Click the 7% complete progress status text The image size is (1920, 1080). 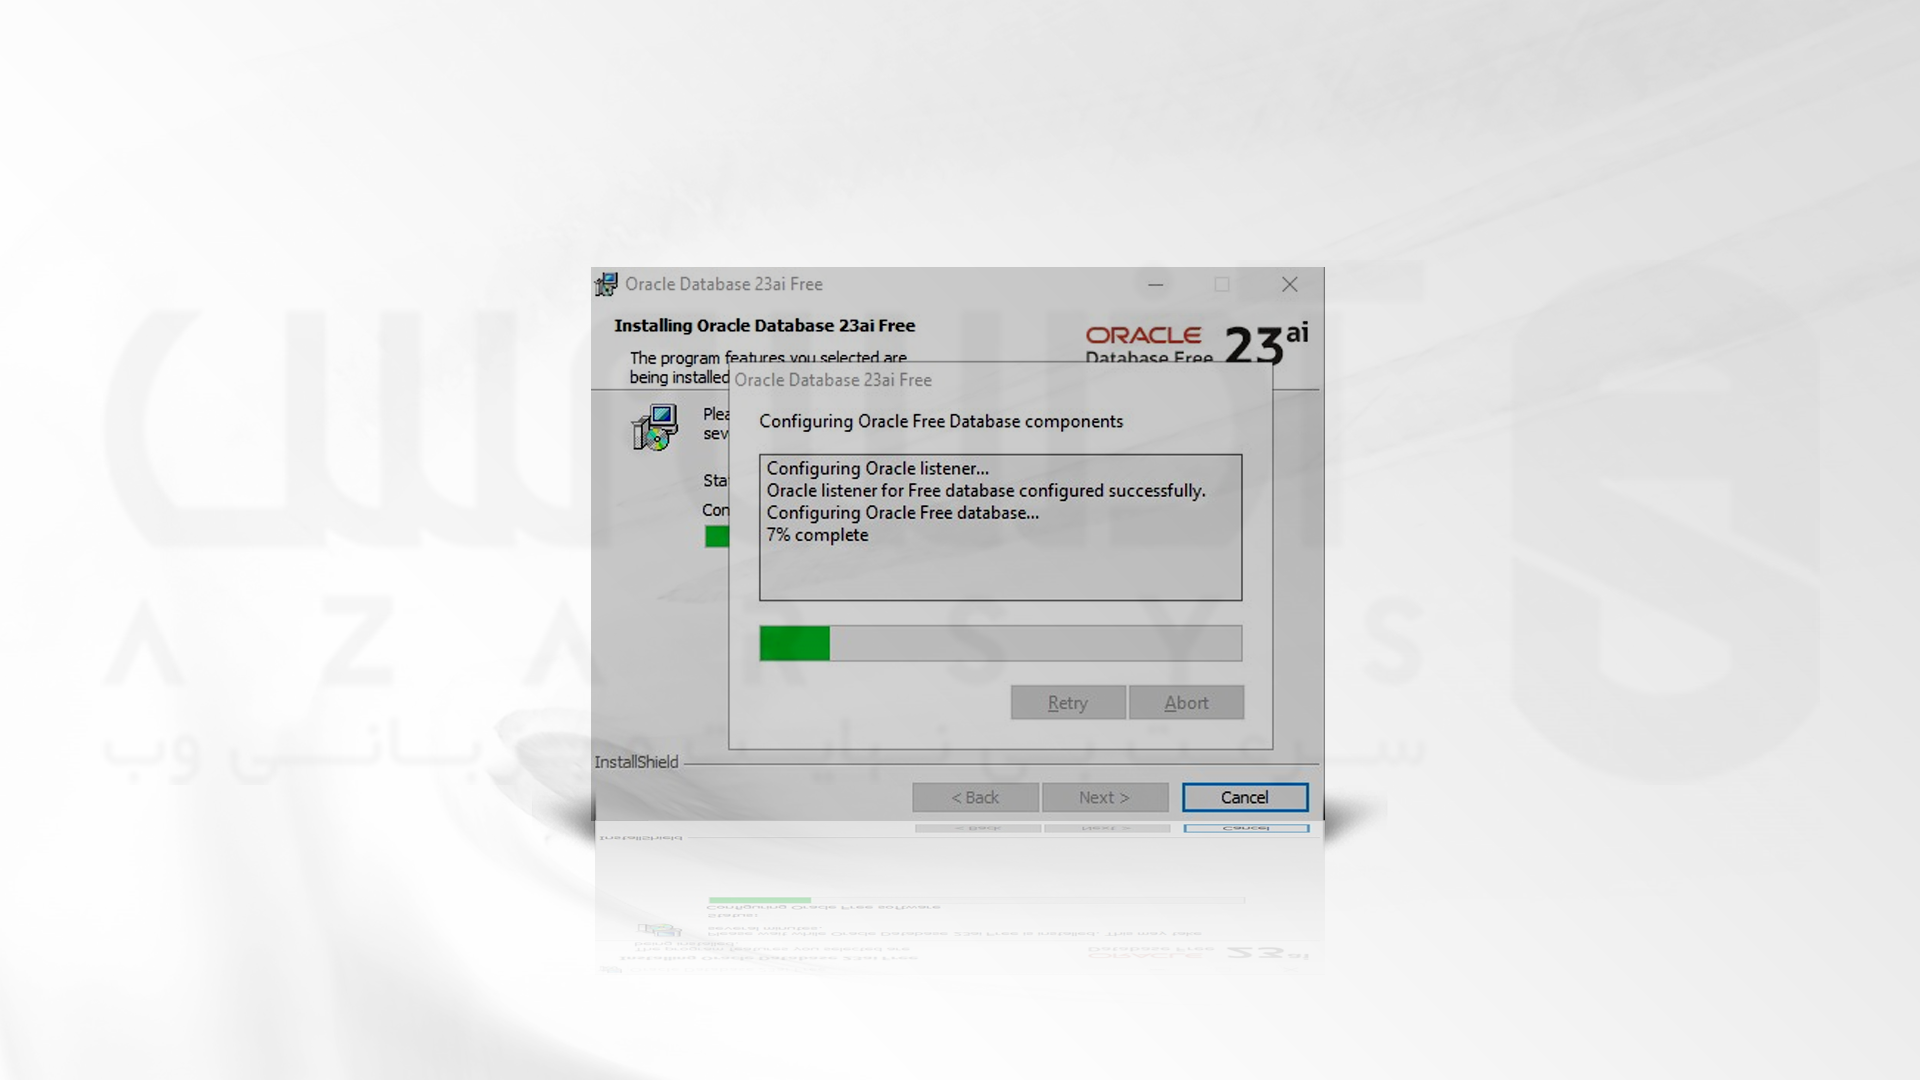(816, 534)
